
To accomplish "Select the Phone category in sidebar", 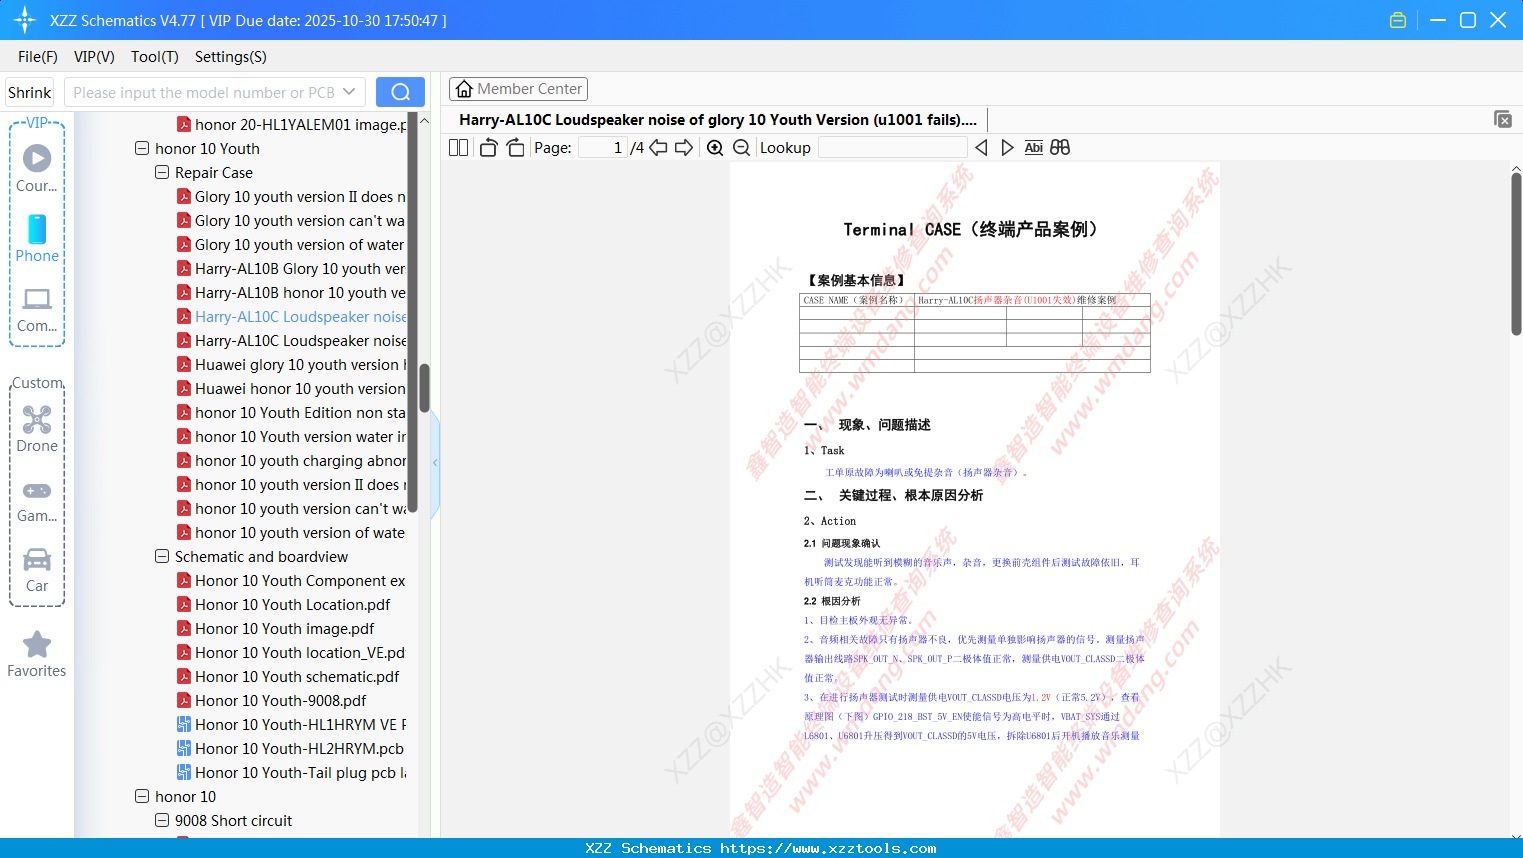I will (x=37, y=239).
